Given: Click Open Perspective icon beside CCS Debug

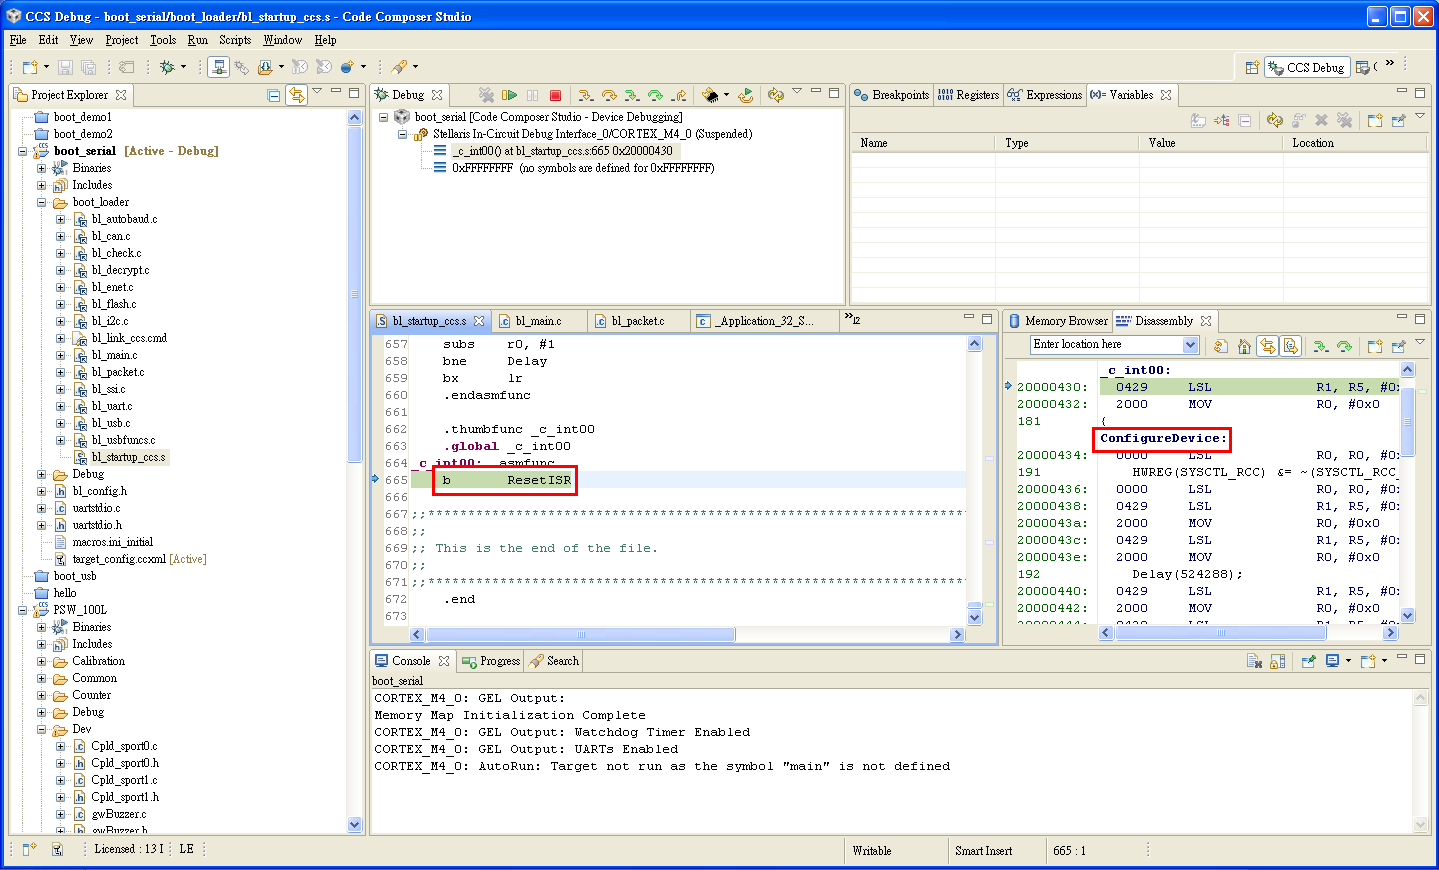Looking at the screenshot, I should [x=1252, y=67].
